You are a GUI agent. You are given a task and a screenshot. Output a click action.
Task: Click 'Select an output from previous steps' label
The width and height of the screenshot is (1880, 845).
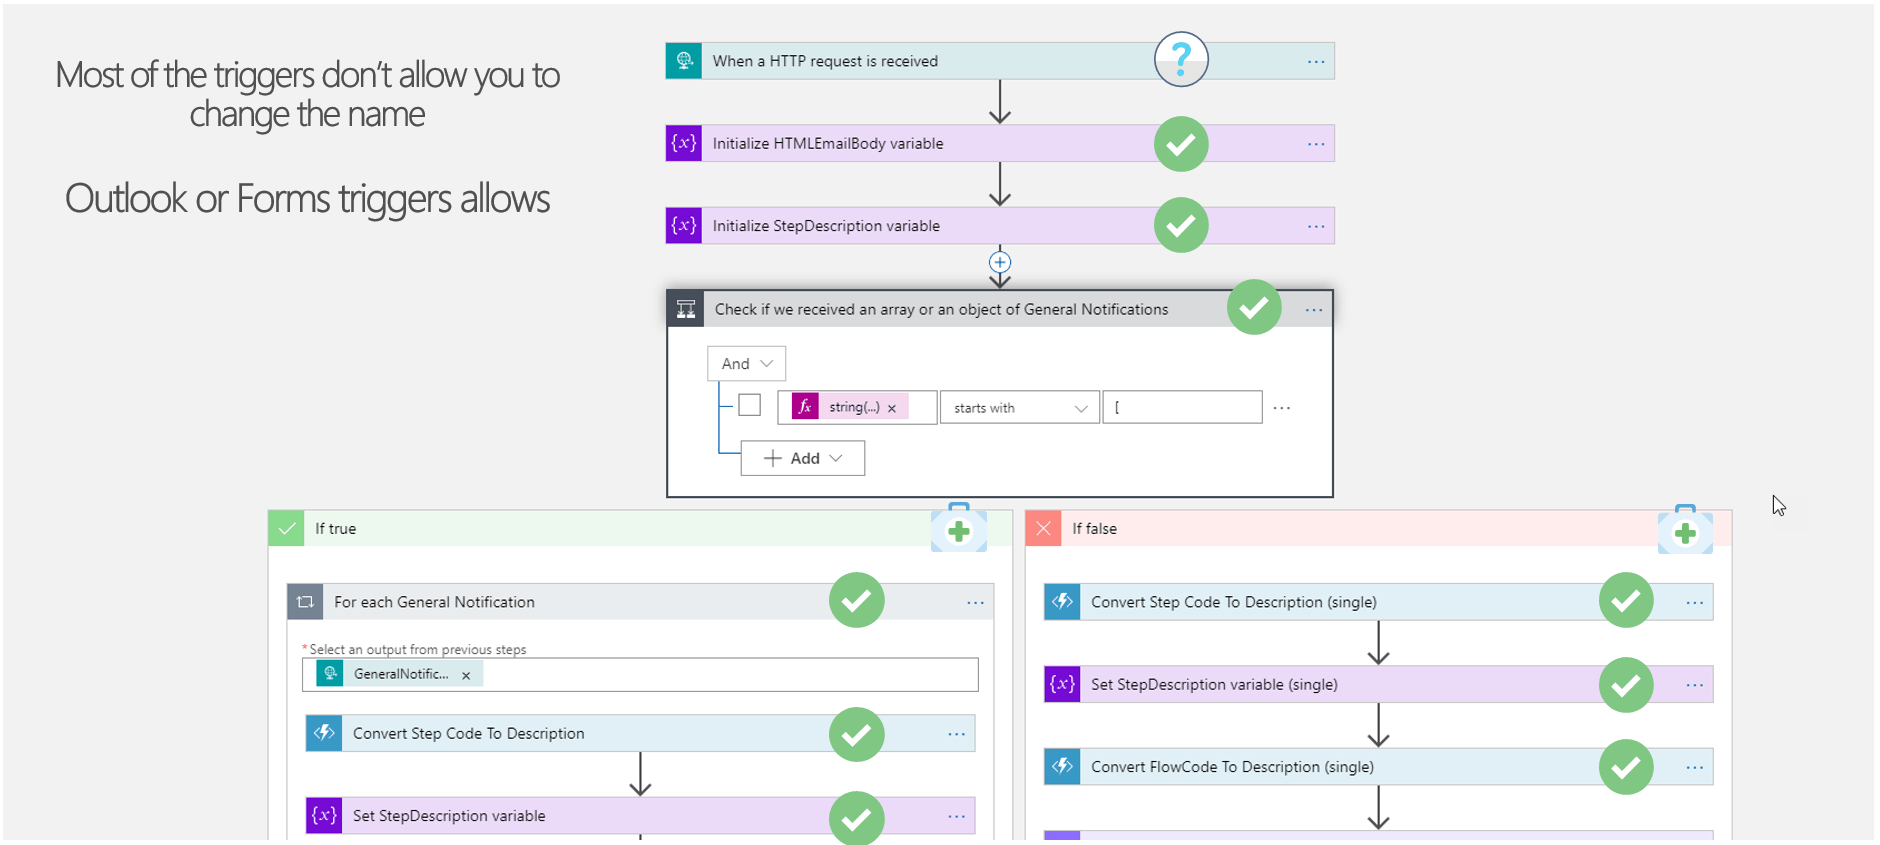pos(418,649)
